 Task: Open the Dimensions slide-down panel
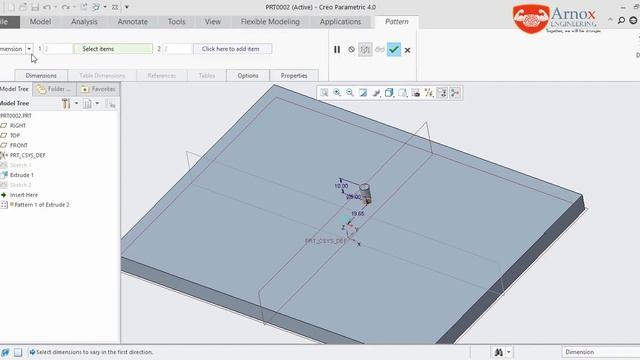pyautogui.click(x=41, y=76)
